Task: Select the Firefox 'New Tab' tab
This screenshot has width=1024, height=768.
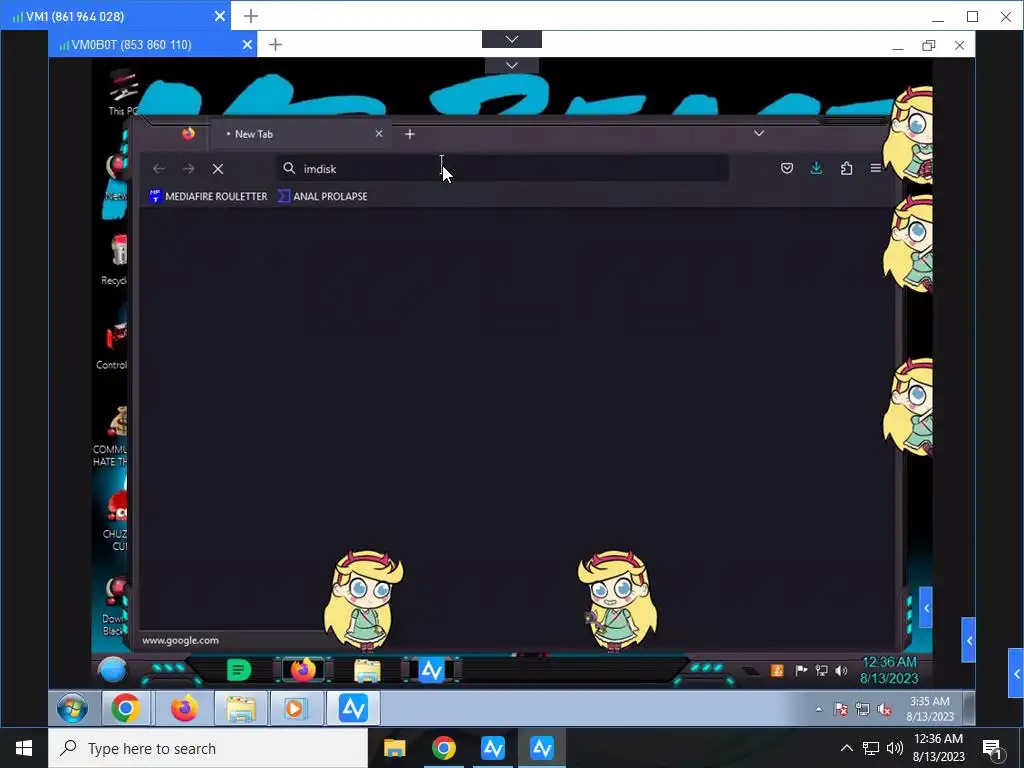Action: point(300,134)
